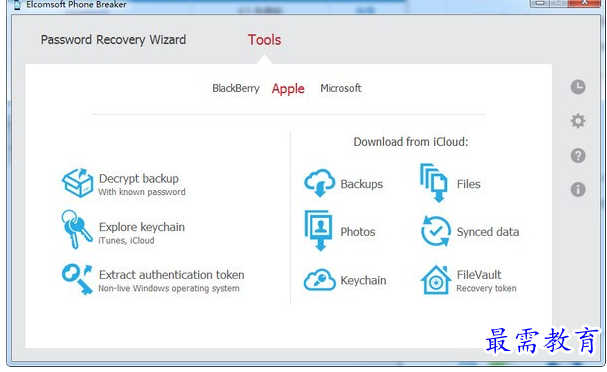Click the Extract authentication token key icon
This screenshot has width=607, height=372.
[77, 279]
